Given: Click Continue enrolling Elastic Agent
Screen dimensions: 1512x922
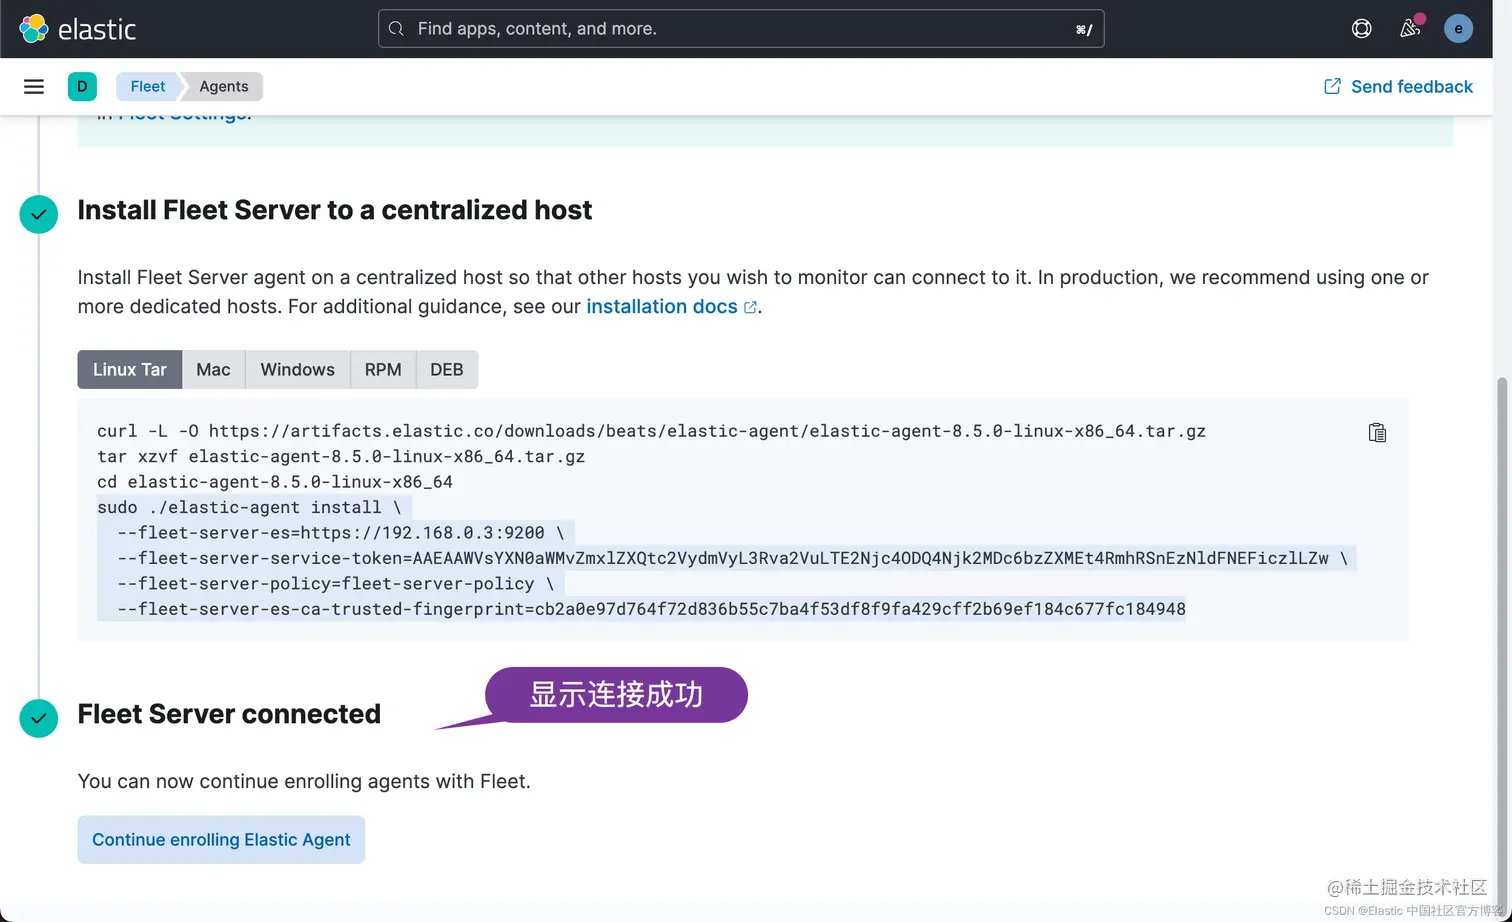Looking at the screenshot, I should [x=221, y=839].
